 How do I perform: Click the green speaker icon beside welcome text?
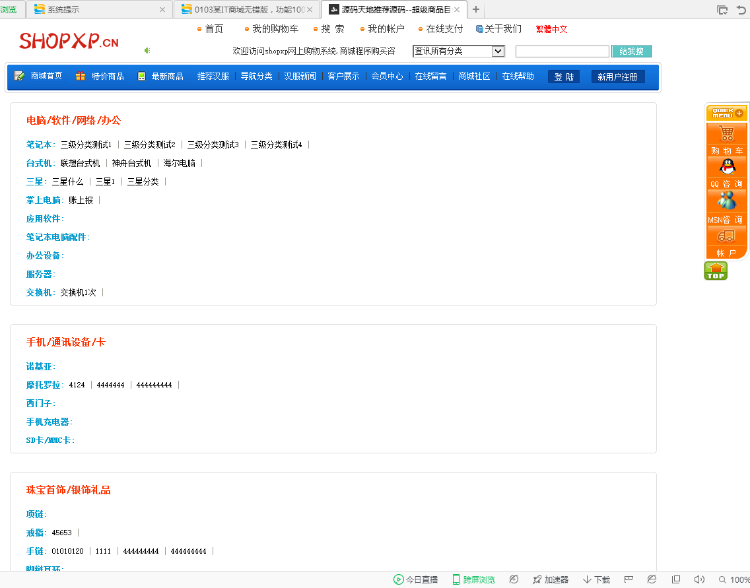point(147,50)
